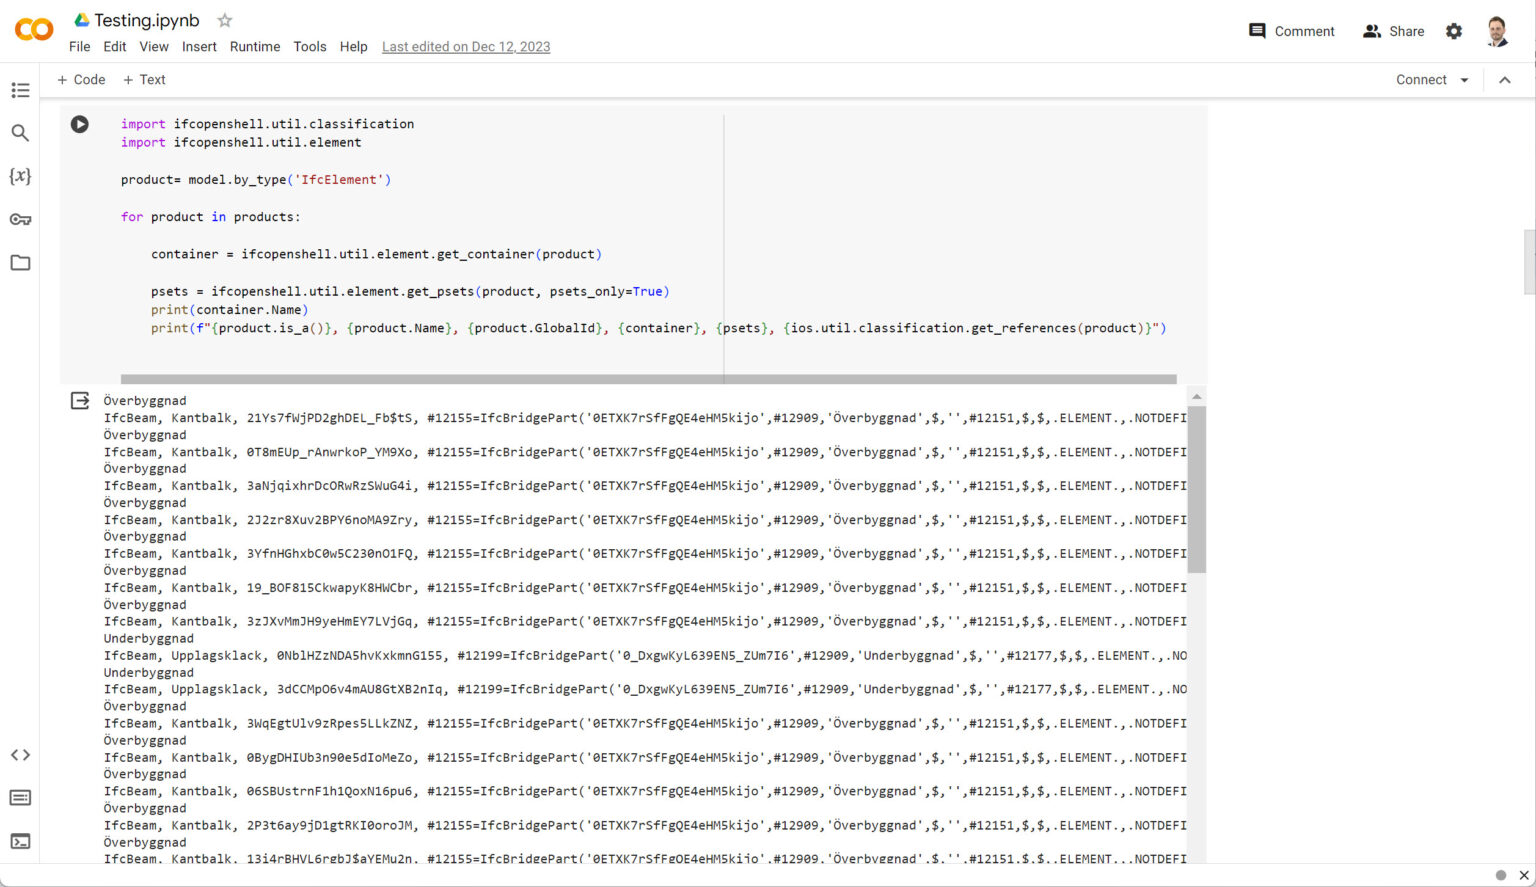This screenshot has width=1536, height=887.
Task: Open the notebook search sidebar
Action: point(20,132)
